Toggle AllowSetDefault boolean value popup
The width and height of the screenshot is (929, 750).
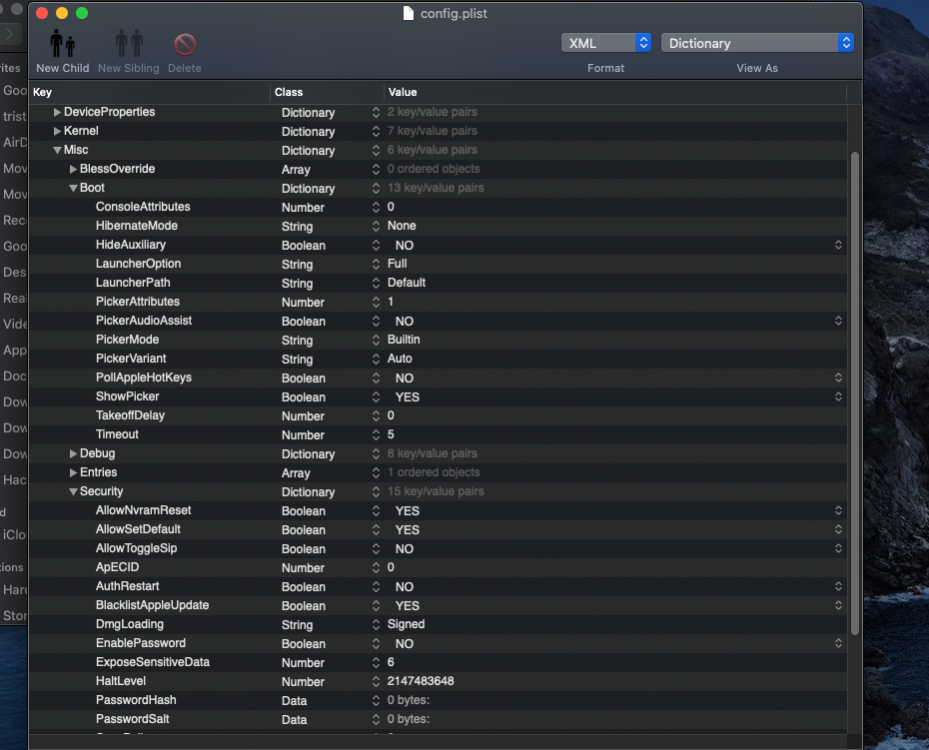tap(838, 529)
